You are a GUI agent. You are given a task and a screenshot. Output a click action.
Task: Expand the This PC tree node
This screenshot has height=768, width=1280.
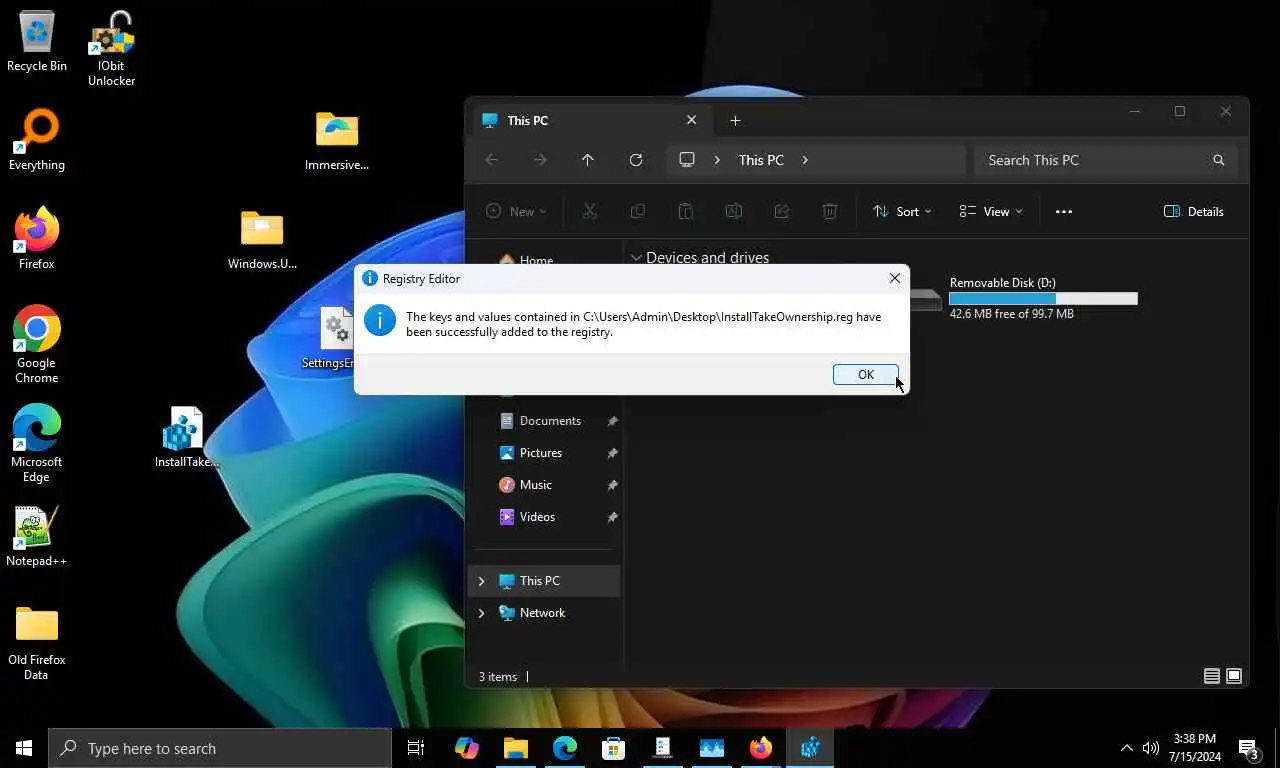pos(481,581)
